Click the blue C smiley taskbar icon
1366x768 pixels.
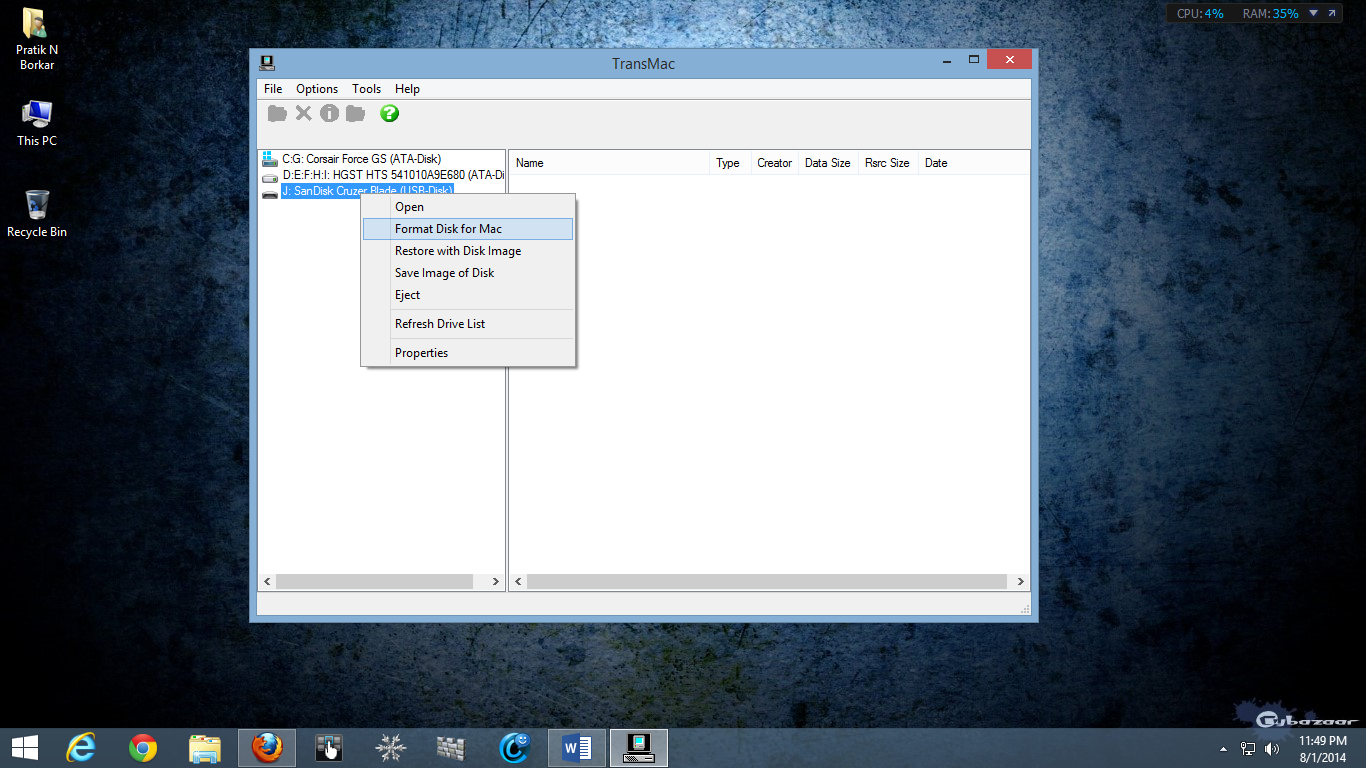point(515,748)
